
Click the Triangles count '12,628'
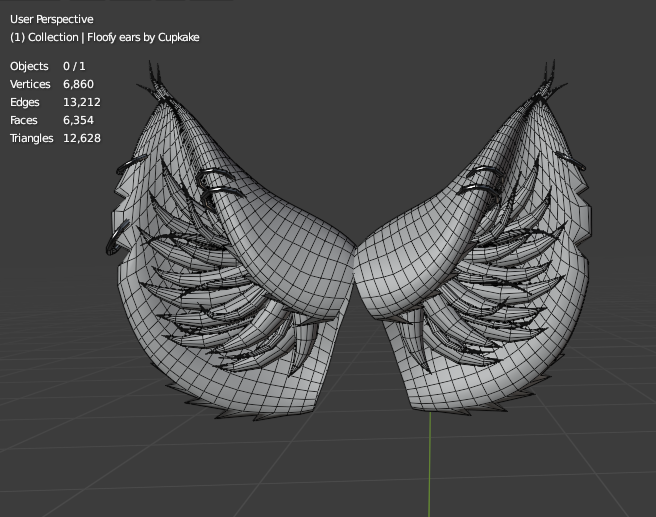(82, 138)
